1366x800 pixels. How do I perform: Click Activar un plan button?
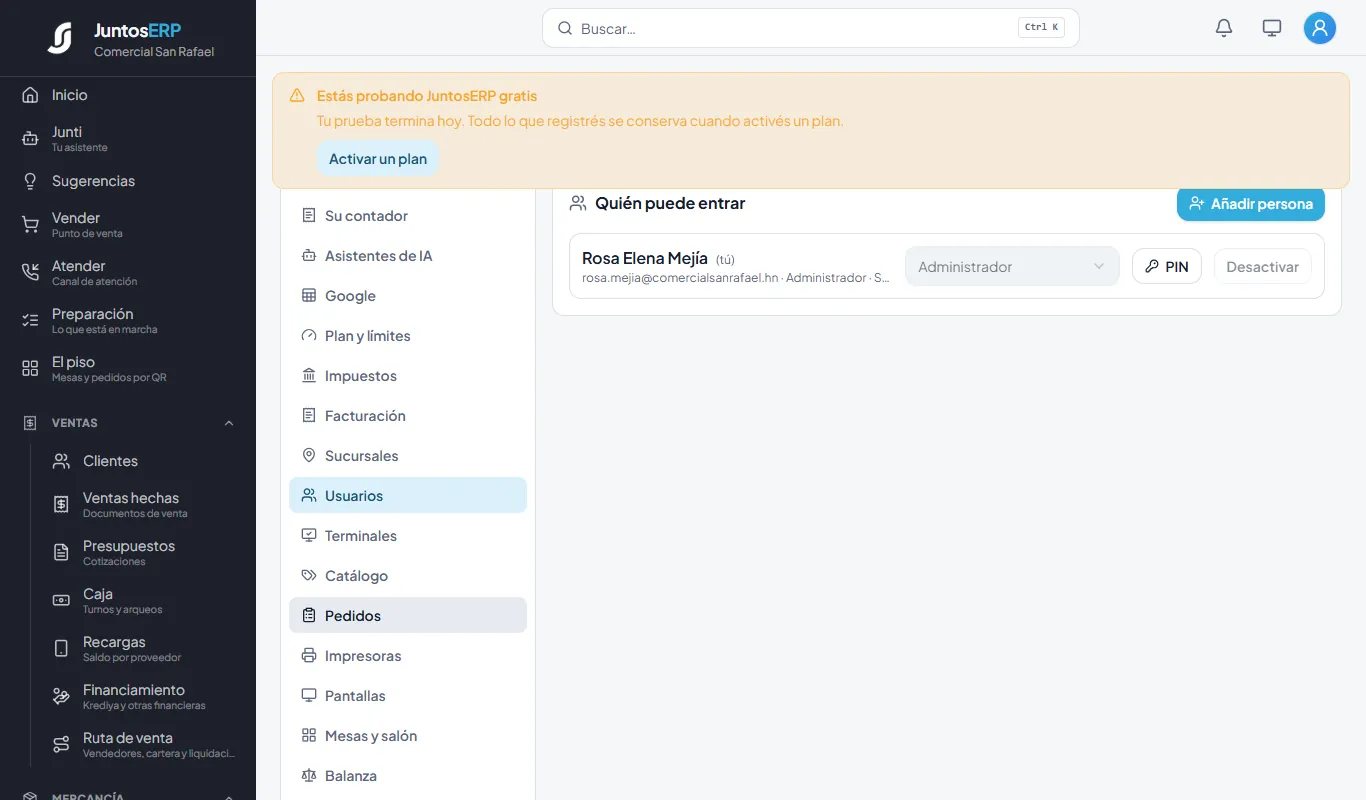tap(378, 159)
